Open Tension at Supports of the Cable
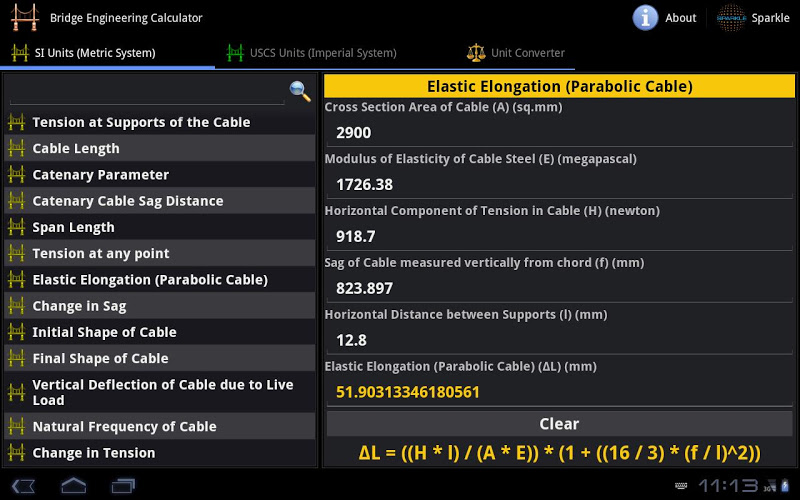 point(160,122)
